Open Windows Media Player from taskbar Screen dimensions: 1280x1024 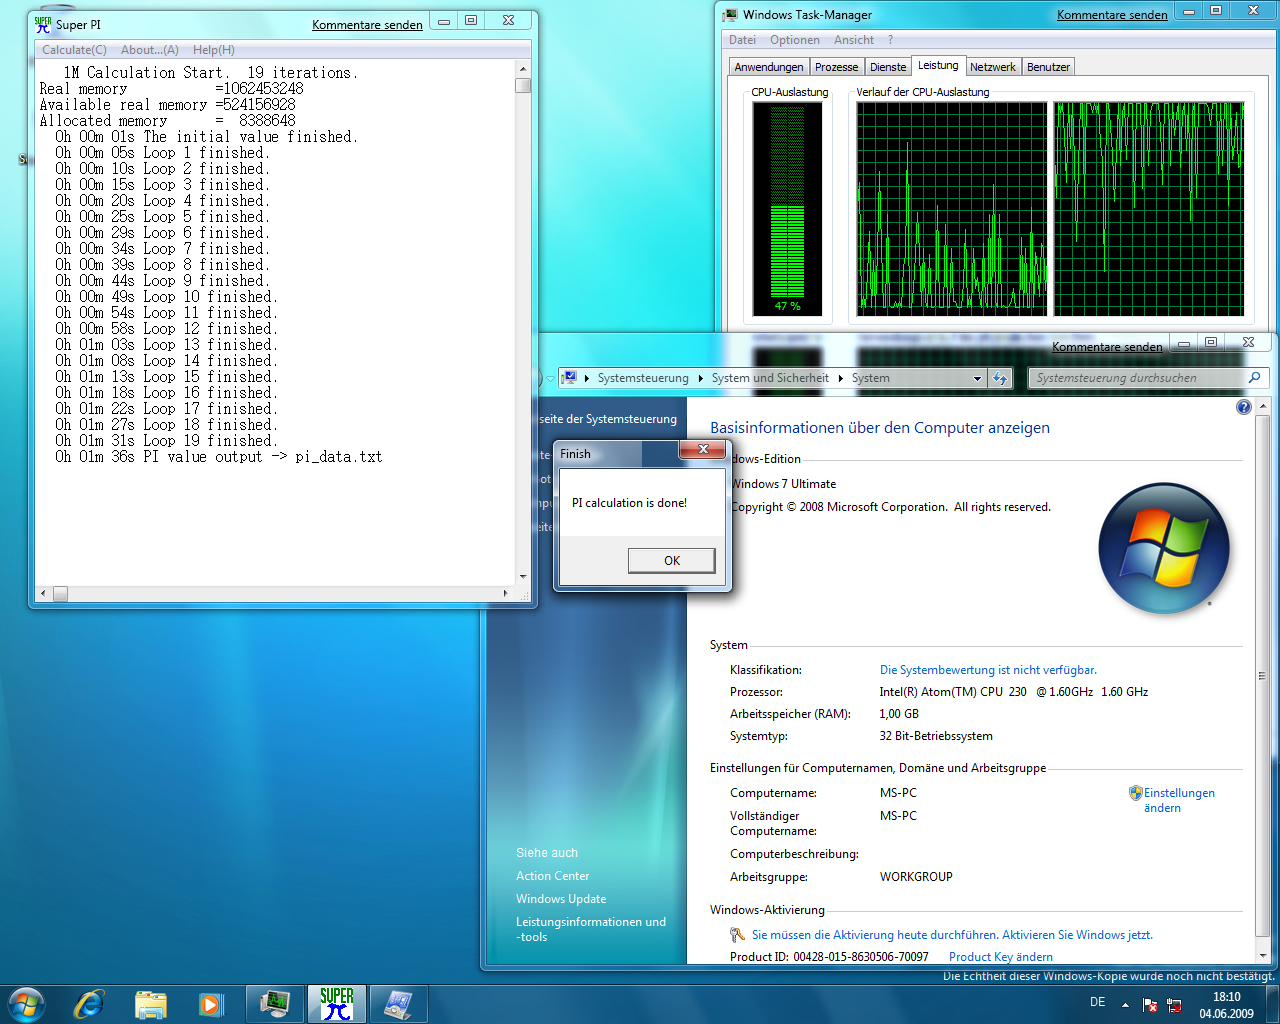click(x=210, y=1004)
